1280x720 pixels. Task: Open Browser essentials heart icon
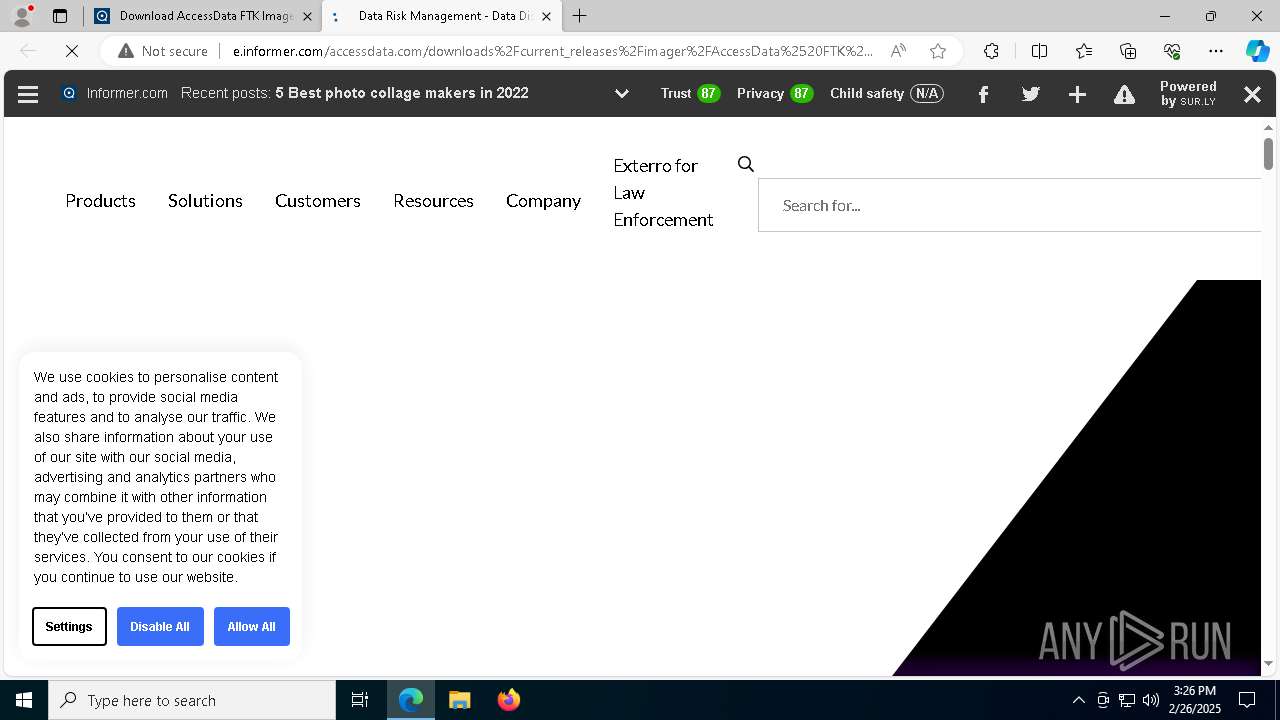pos(1172,51)
